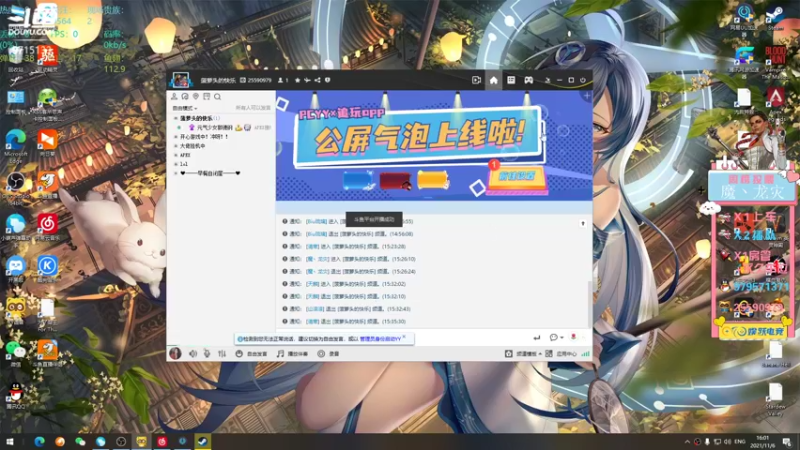This screenshot has width=800, height=450.
Task: Click the 15:32:02 enter-channel notice
Action: pos(344,284)
